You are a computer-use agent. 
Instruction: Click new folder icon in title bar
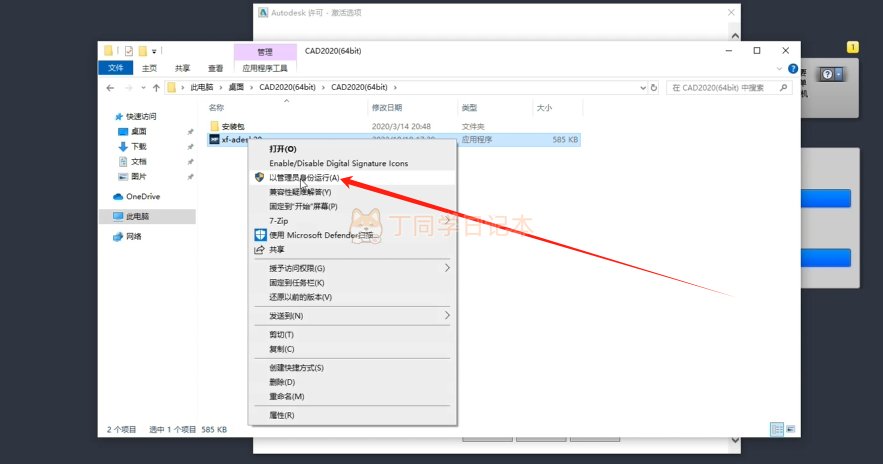(143, 51)
